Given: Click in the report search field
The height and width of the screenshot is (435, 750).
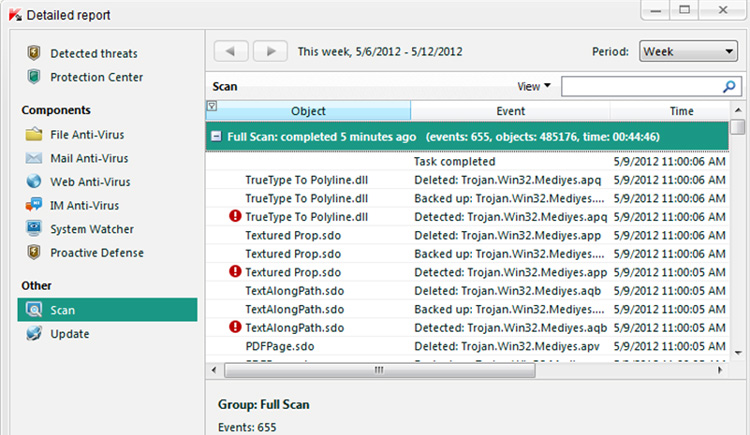Looking at the screenshot, I should click(640, 88).
